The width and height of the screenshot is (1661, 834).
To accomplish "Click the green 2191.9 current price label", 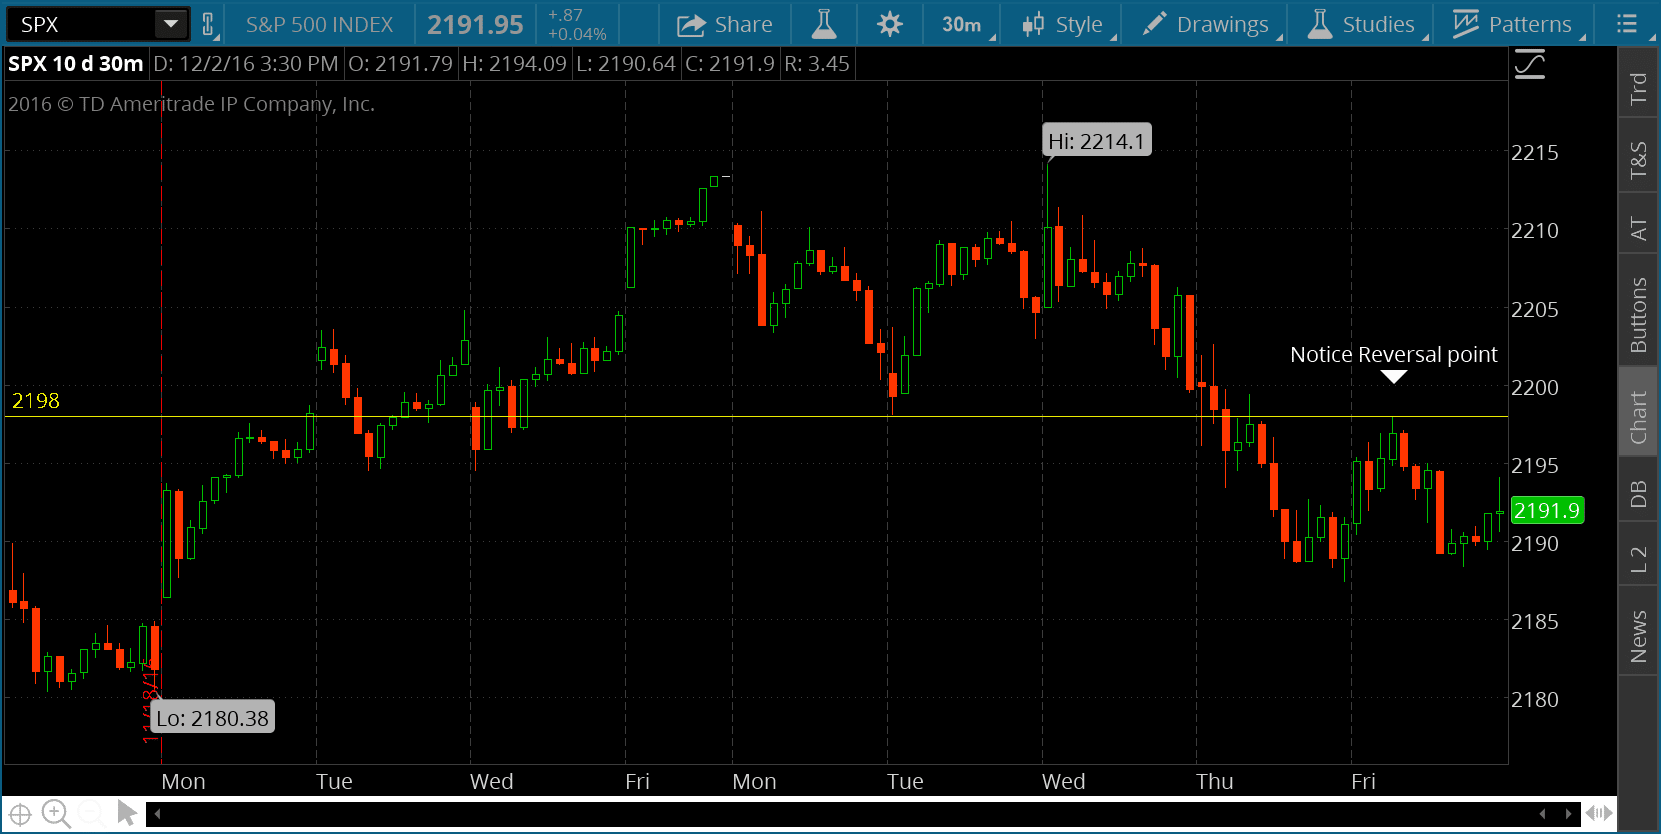I will [x=1547, y=510].
